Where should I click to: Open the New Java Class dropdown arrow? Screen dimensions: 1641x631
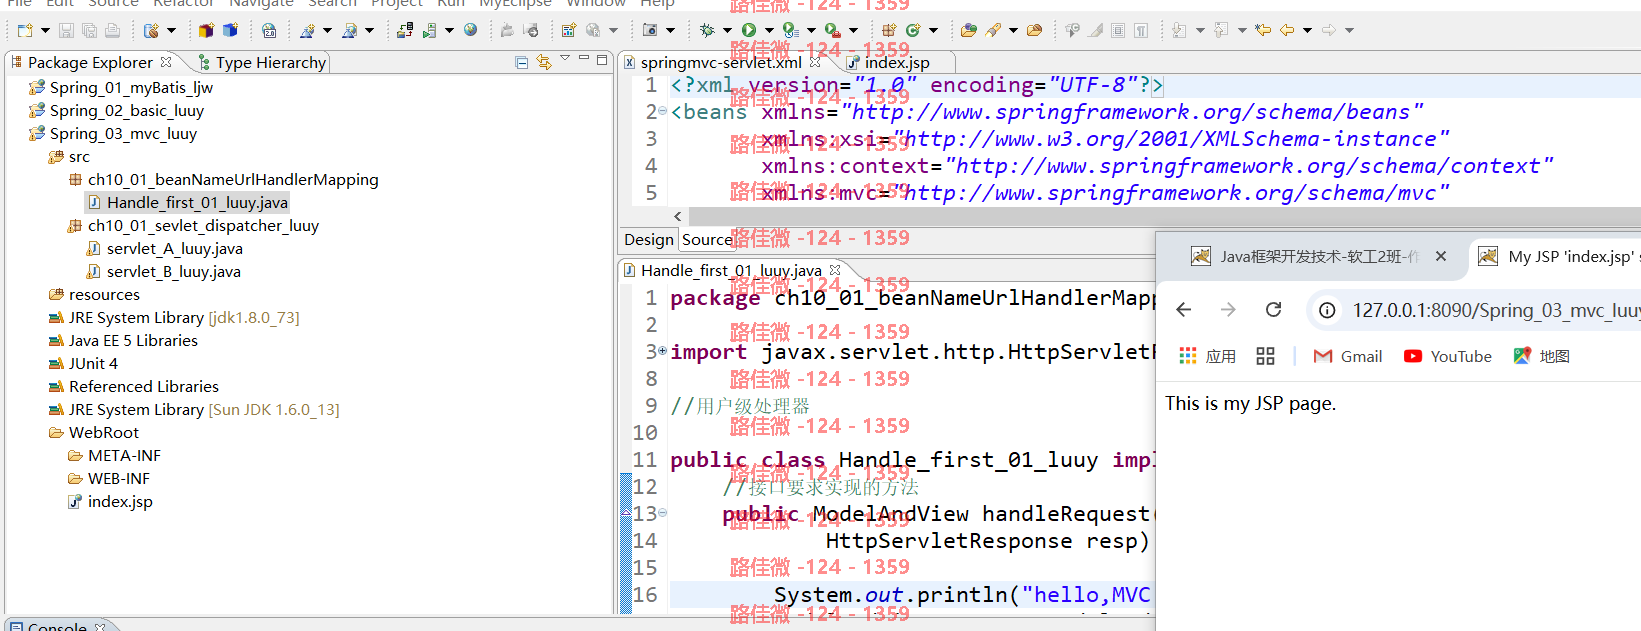933,30
